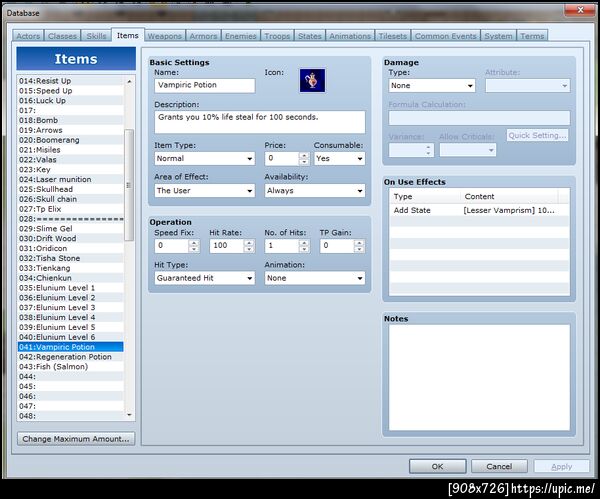The image size is (600, 499).
Task: Click the Content column header
Action: pyautogui.click(x=509, y=196)
